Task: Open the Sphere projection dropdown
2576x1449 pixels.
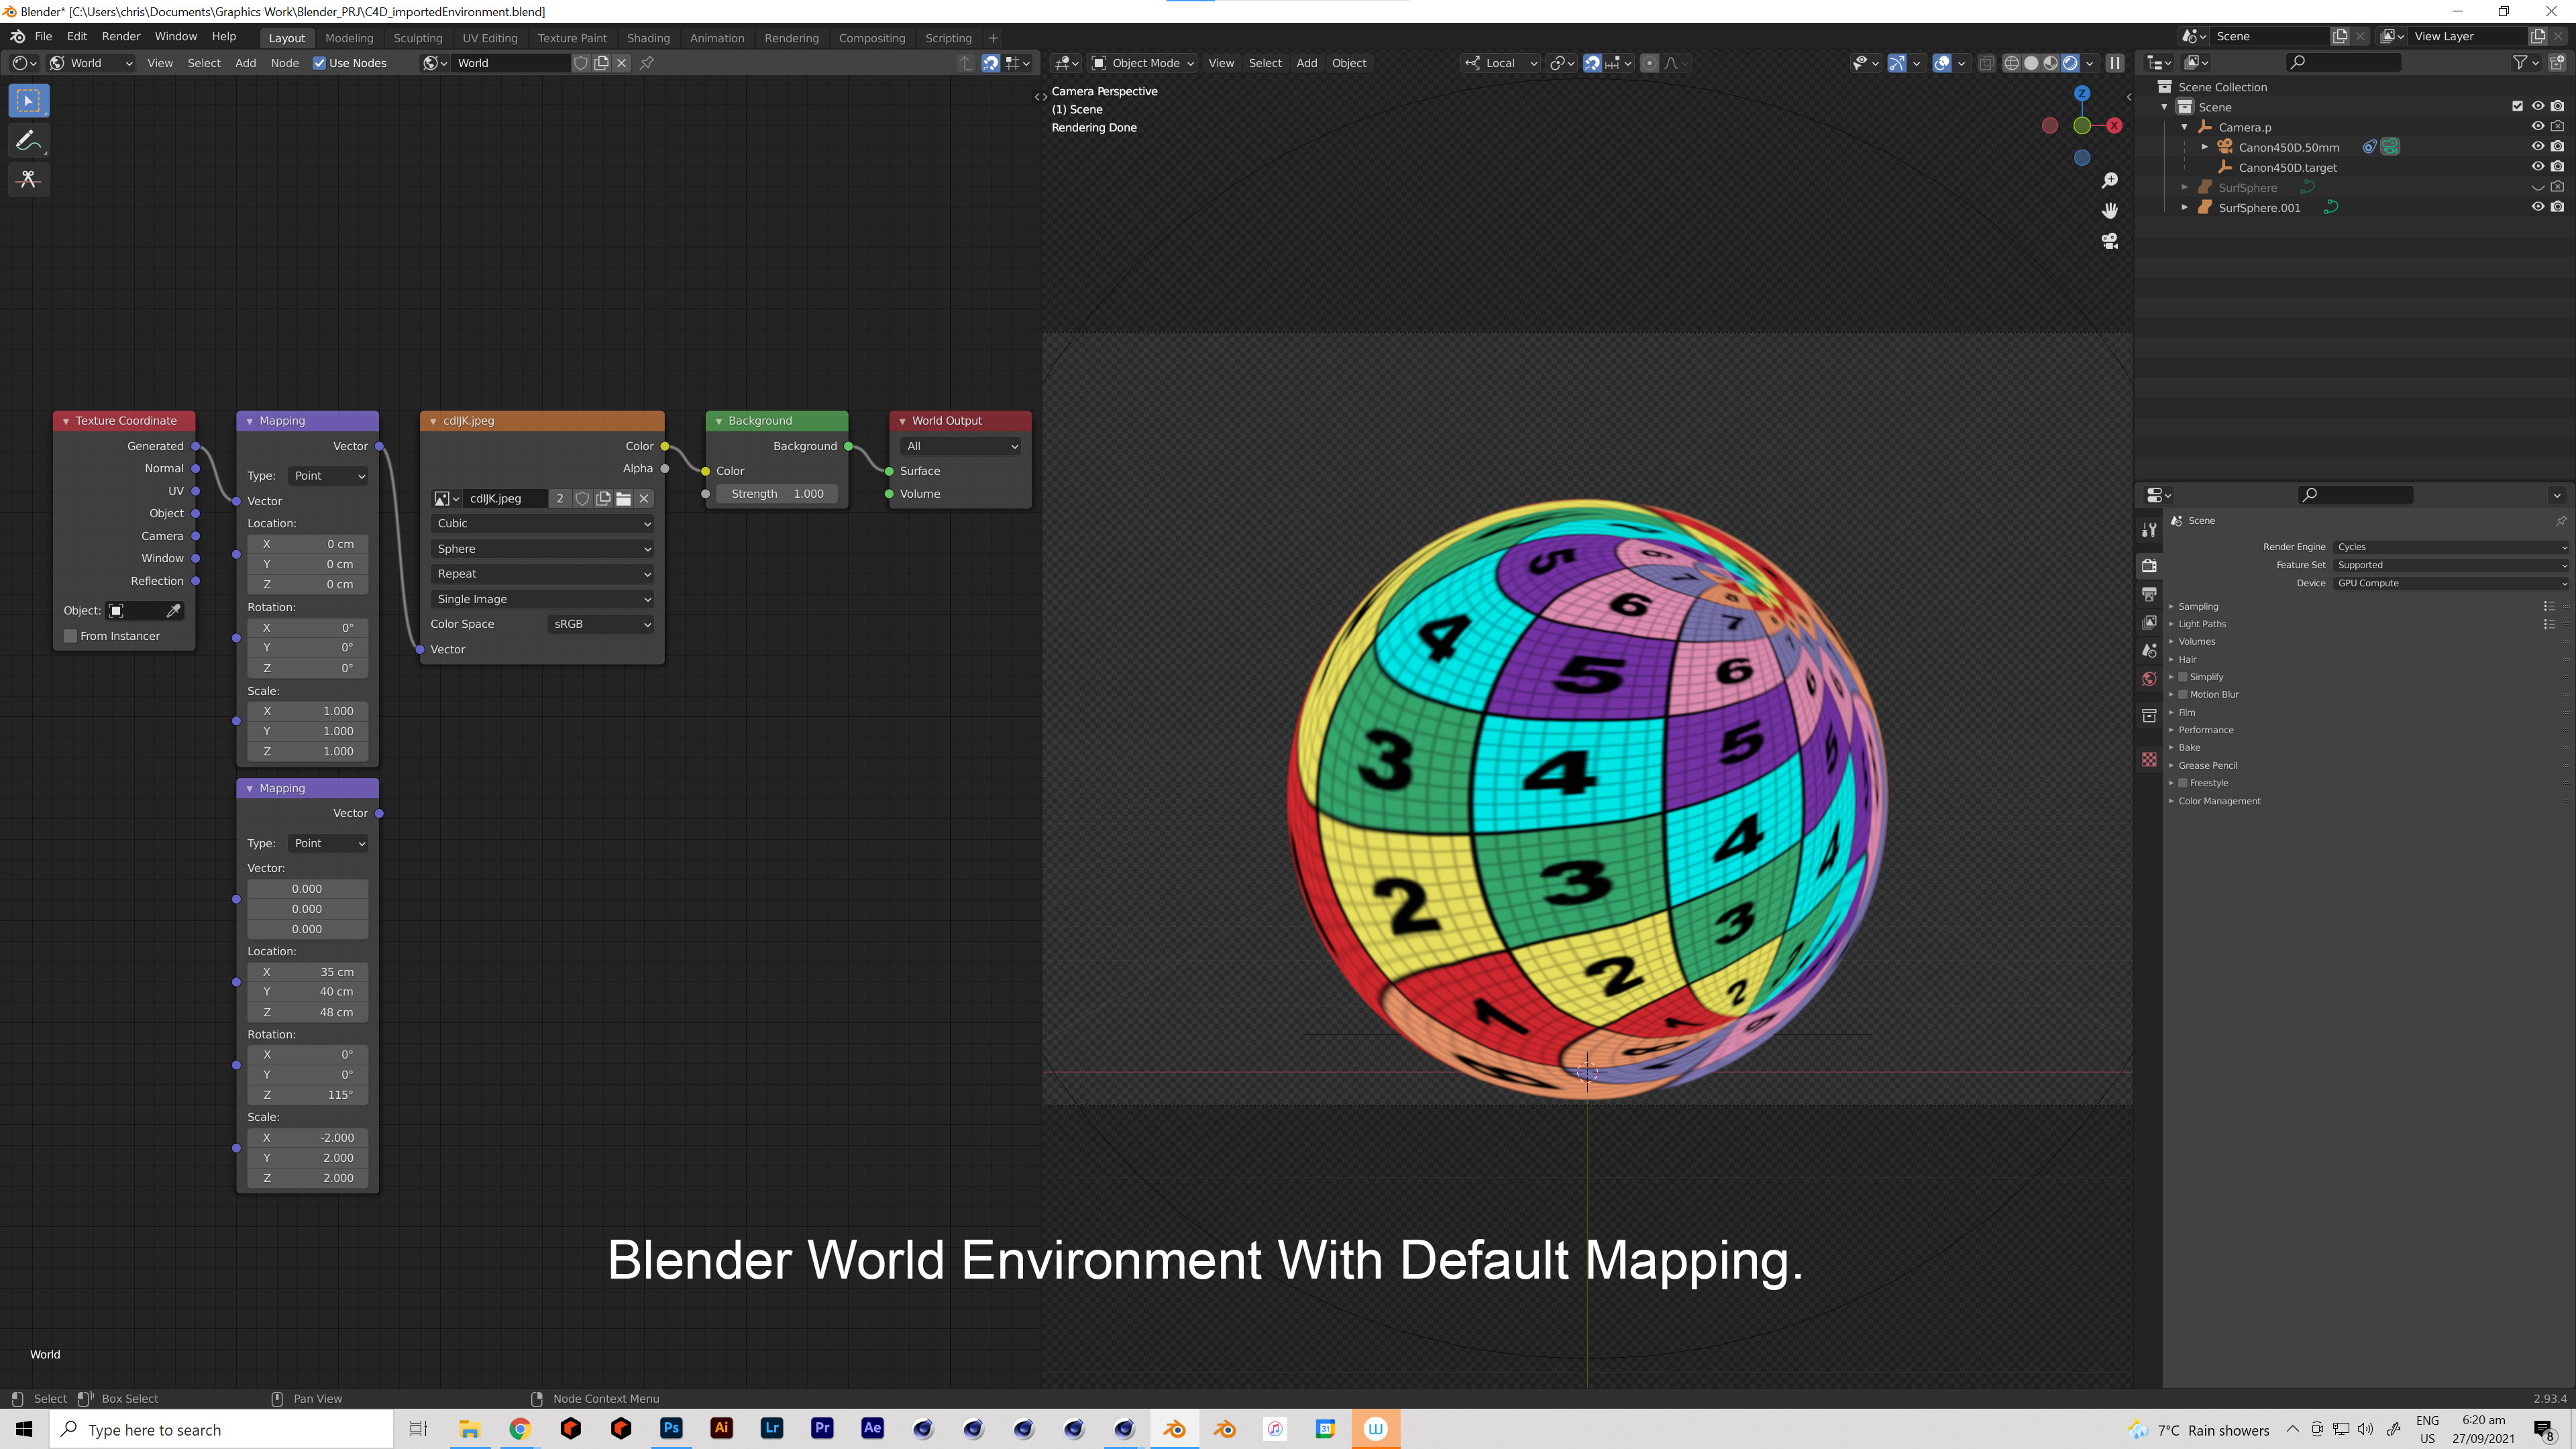Action: [x=543, y=549]
